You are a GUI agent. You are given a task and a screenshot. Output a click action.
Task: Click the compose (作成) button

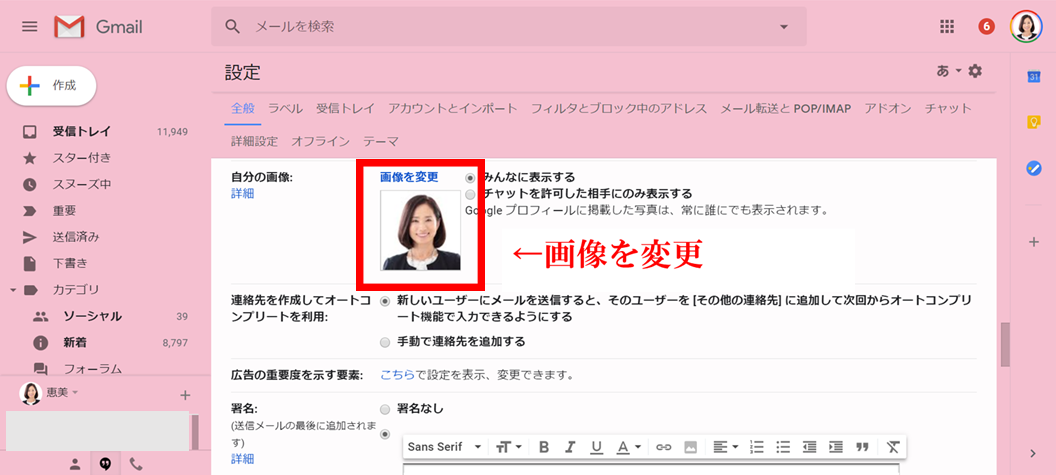click(x=51, y=86)
